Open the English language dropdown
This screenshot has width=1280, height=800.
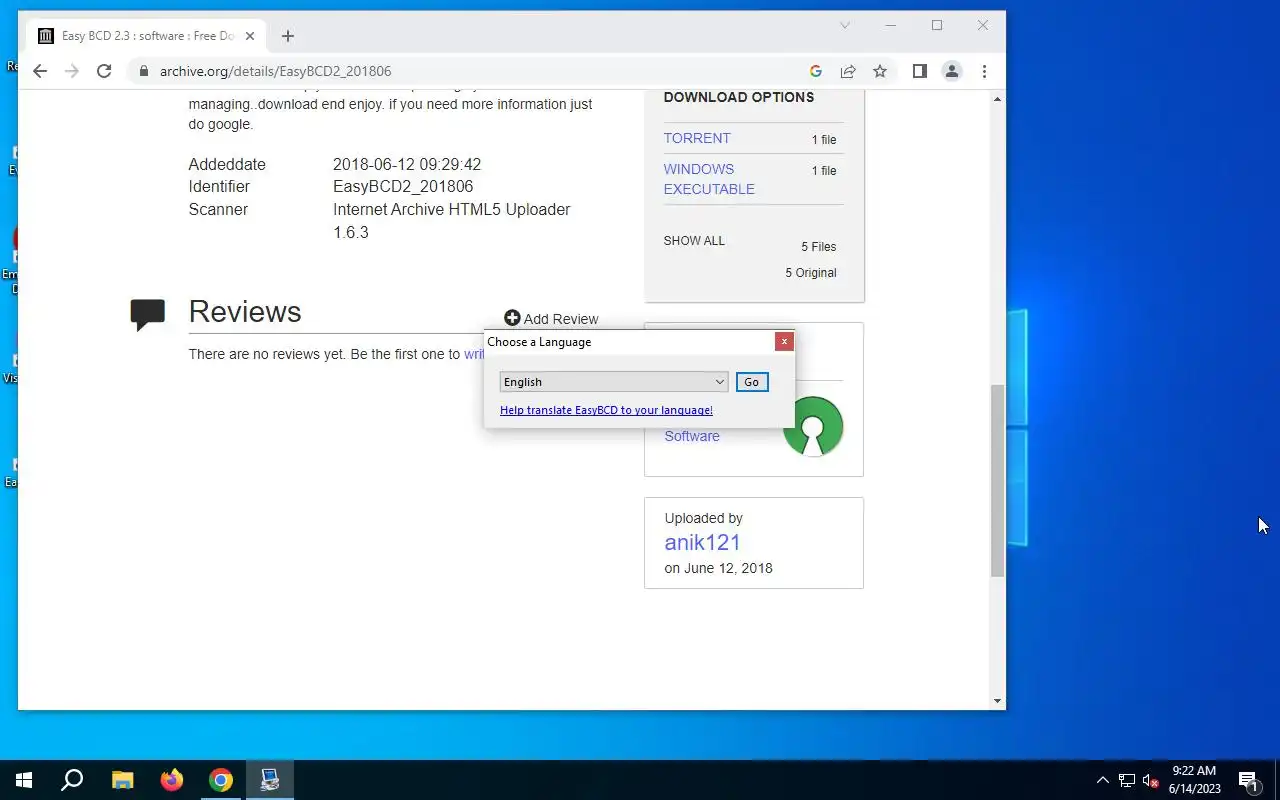(613, 382)
